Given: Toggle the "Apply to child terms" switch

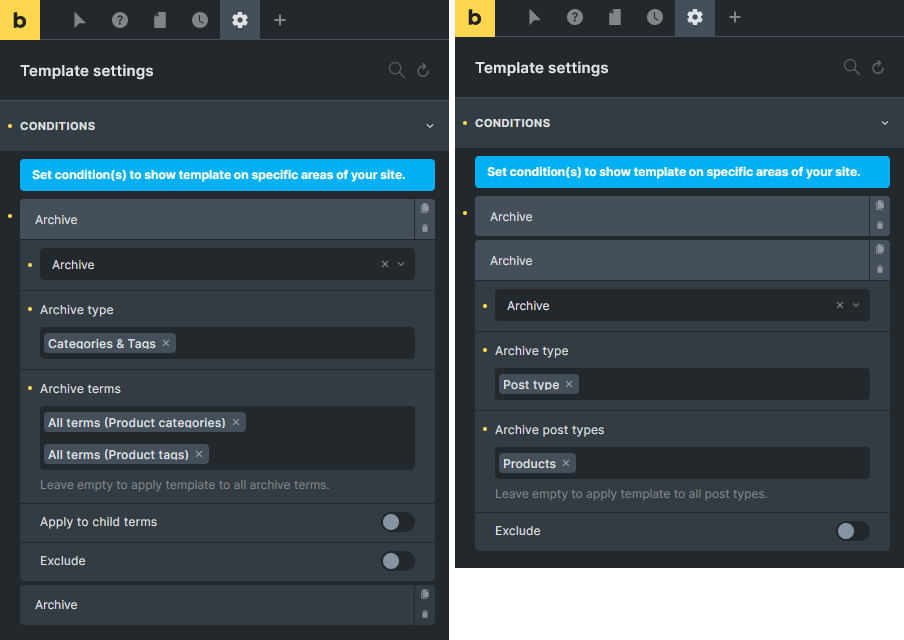Looking at the screenshot, I should tap(397, 522).
